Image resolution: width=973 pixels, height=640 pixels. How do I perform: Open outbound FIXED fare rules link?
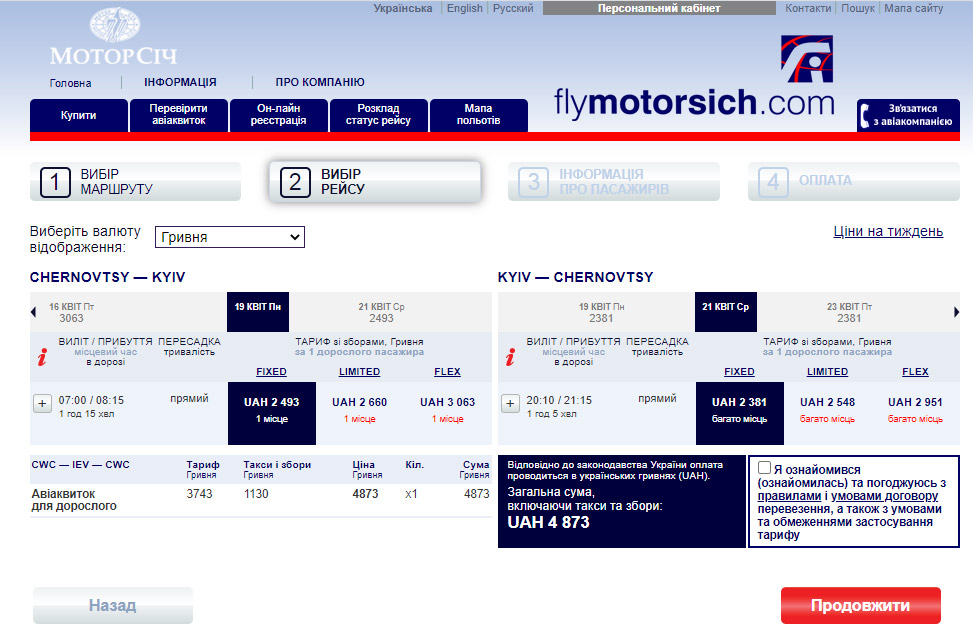[271, 372]
